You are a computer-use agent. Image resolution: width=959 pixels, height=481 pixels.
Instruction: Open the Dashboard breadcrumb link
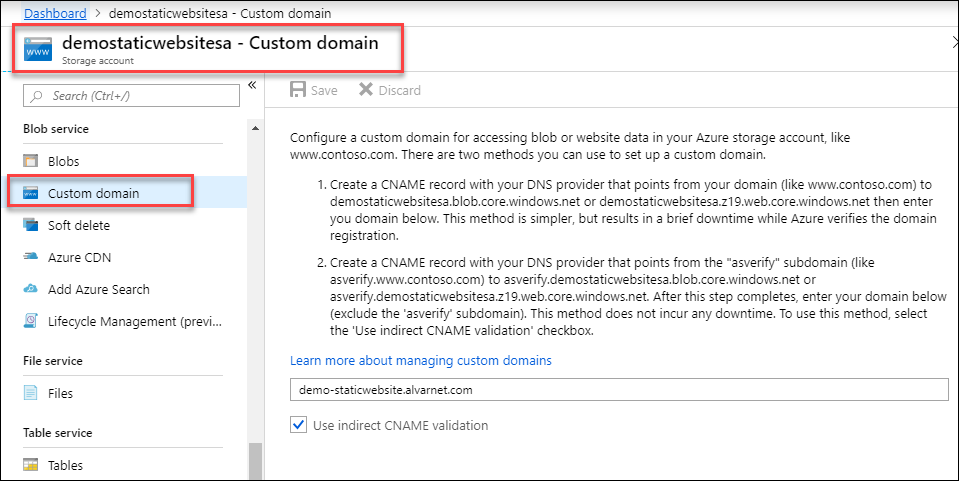(55, 13)
